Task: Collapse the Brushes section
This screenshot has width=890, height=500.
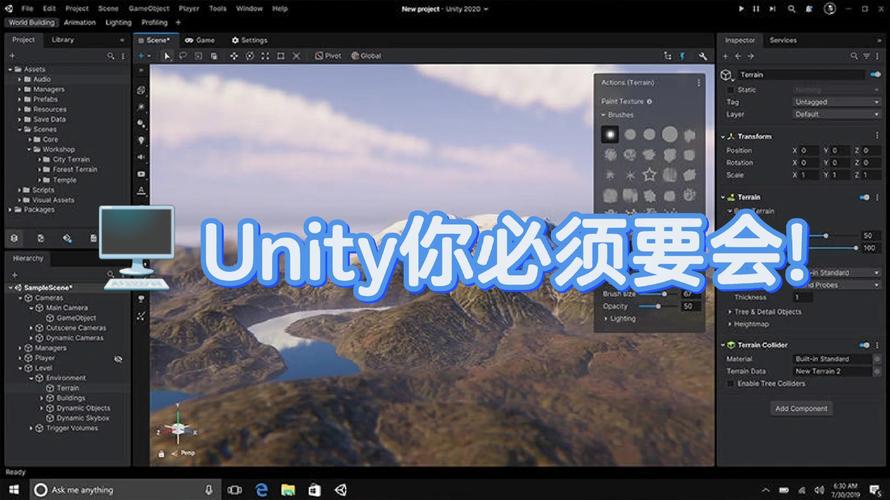Action: click(x=603, y=115)
